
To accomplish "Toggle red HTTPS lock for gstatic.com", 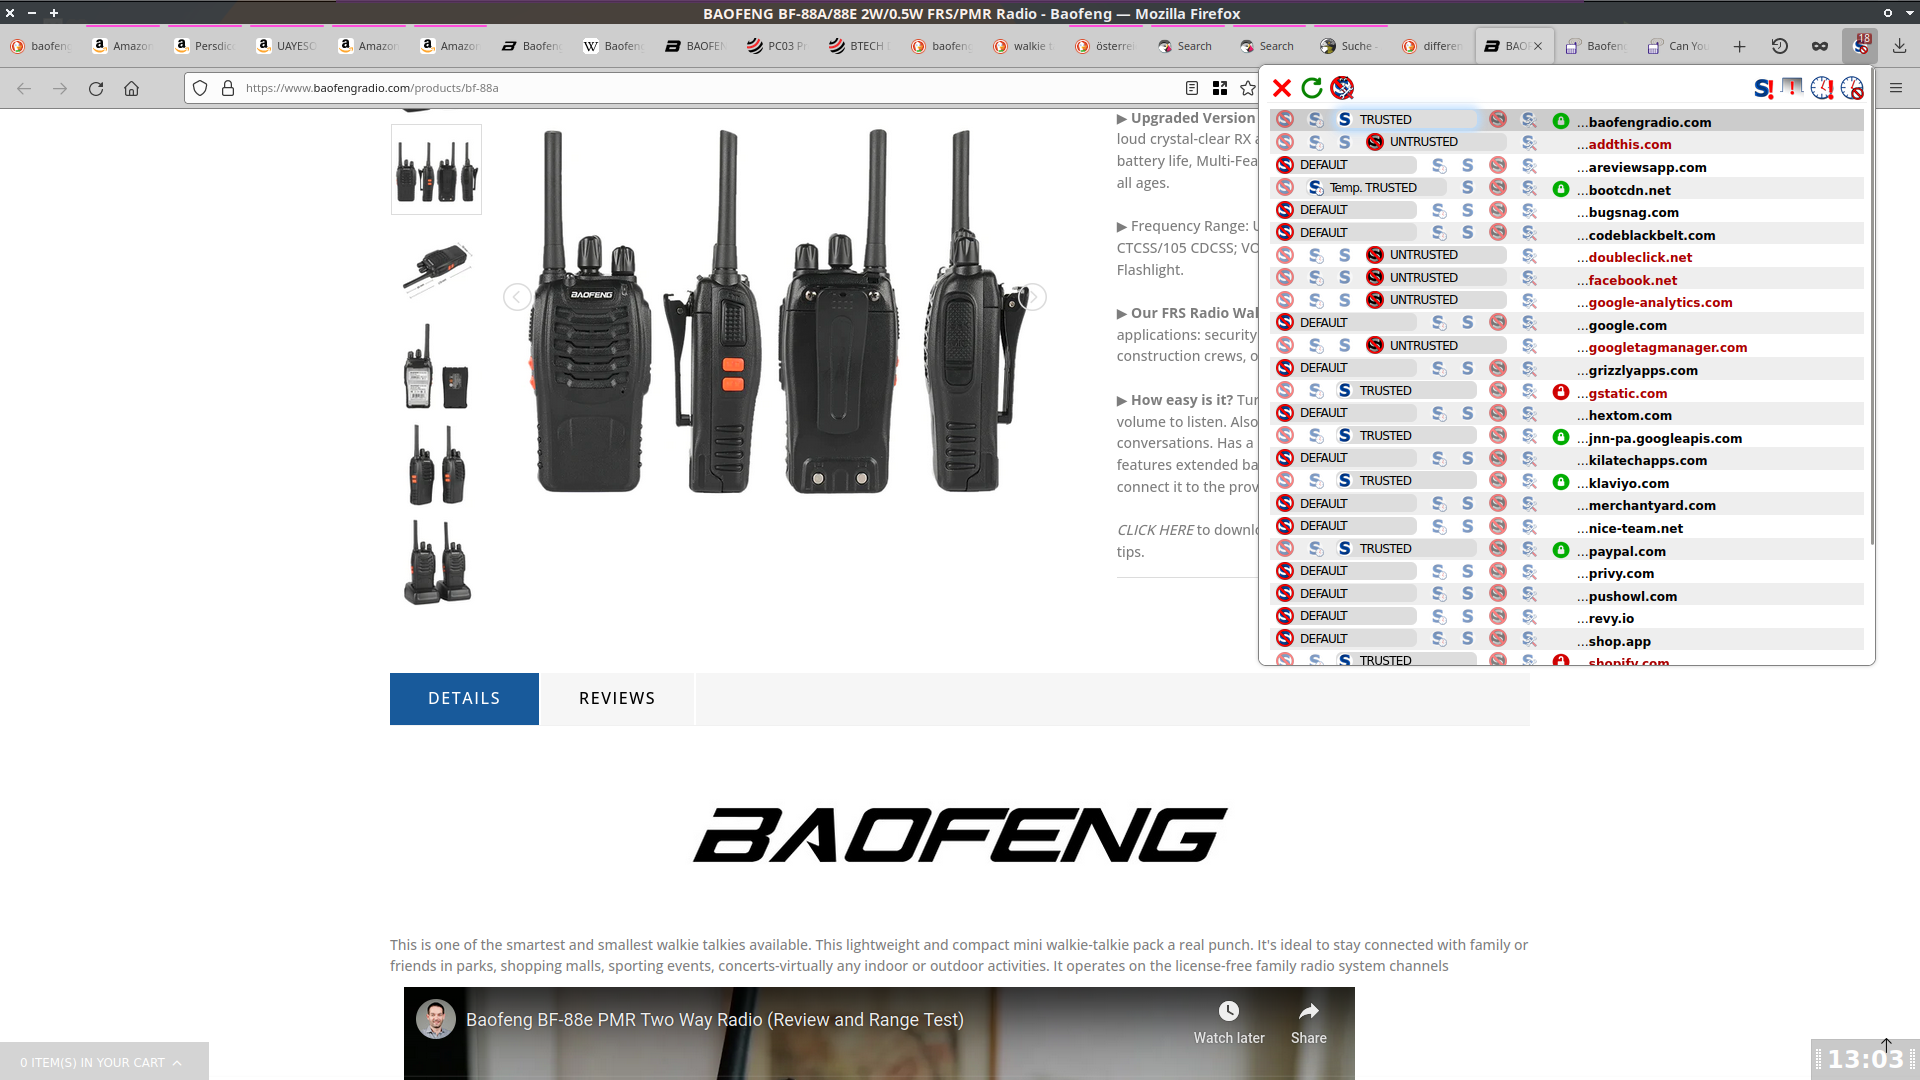I will pos(1561,392).
